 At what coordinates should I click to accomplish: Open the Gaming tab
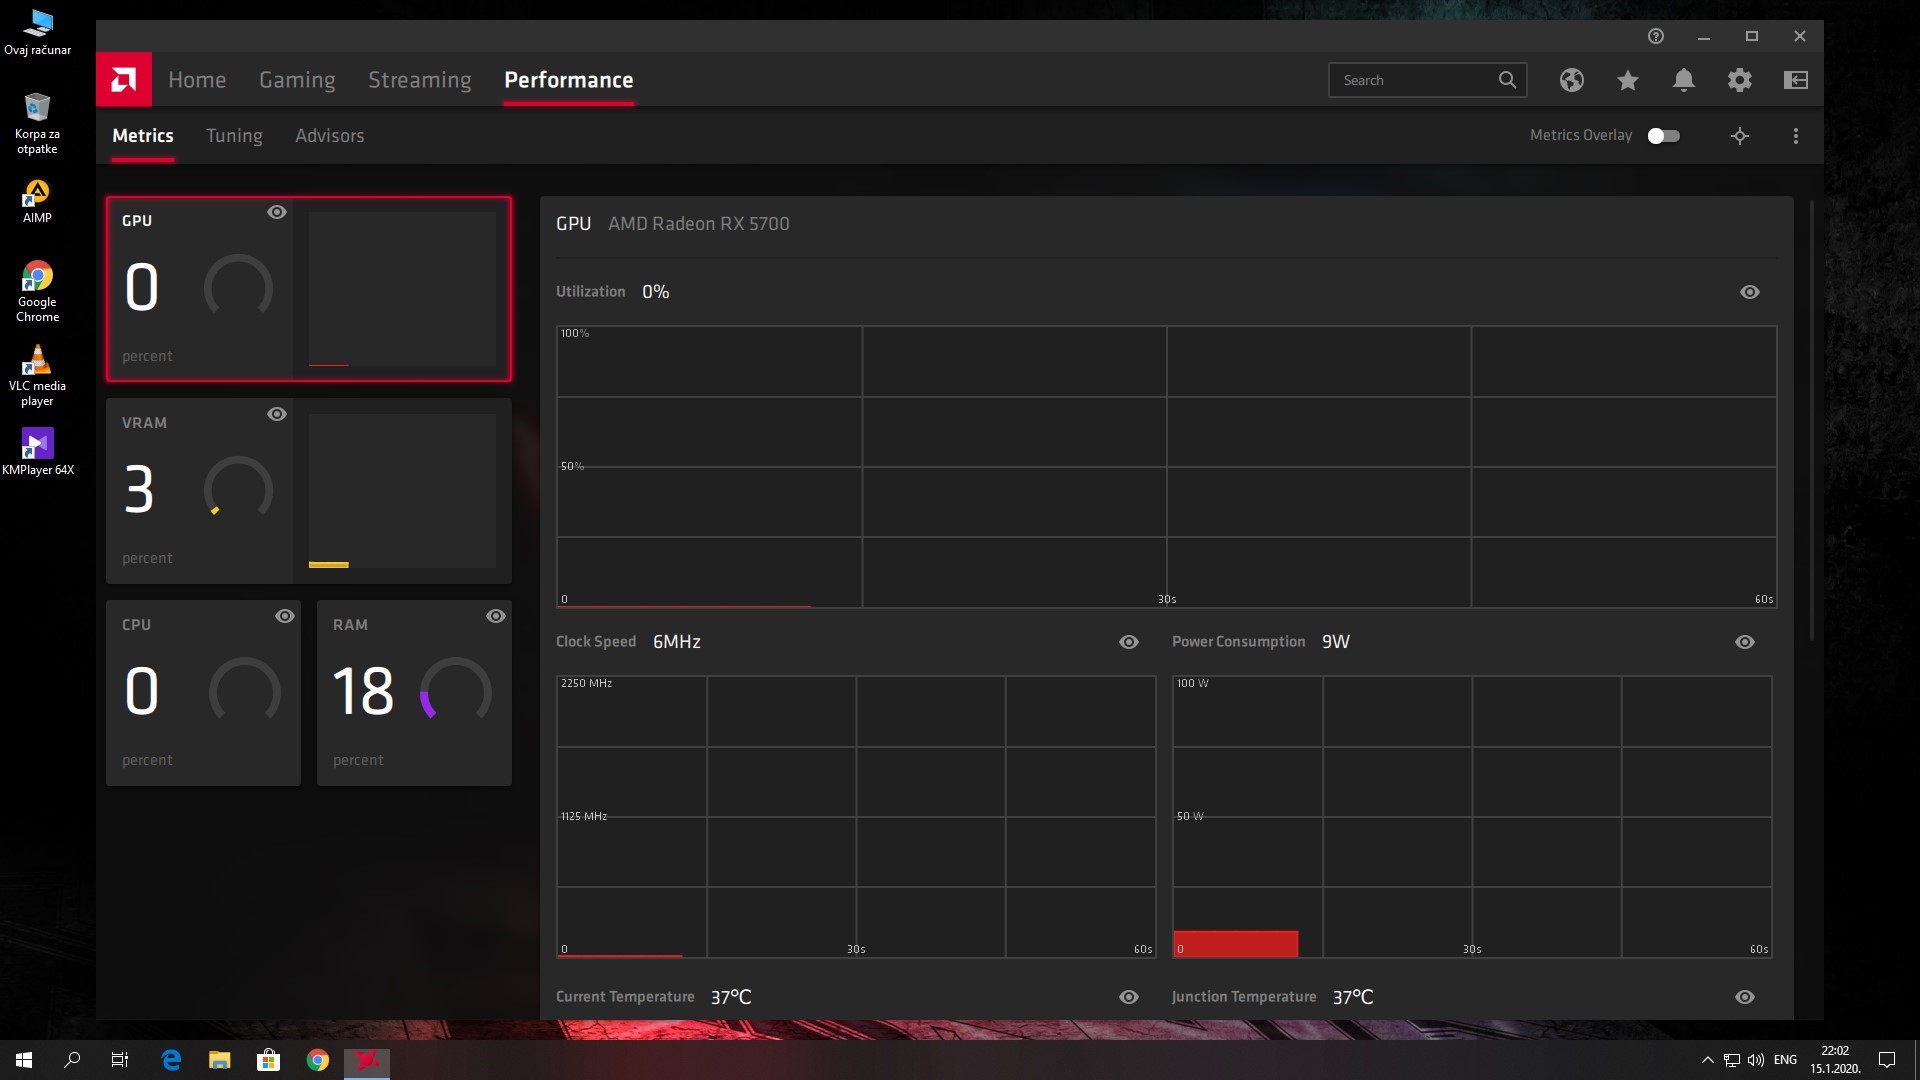(x=297, y=80)
